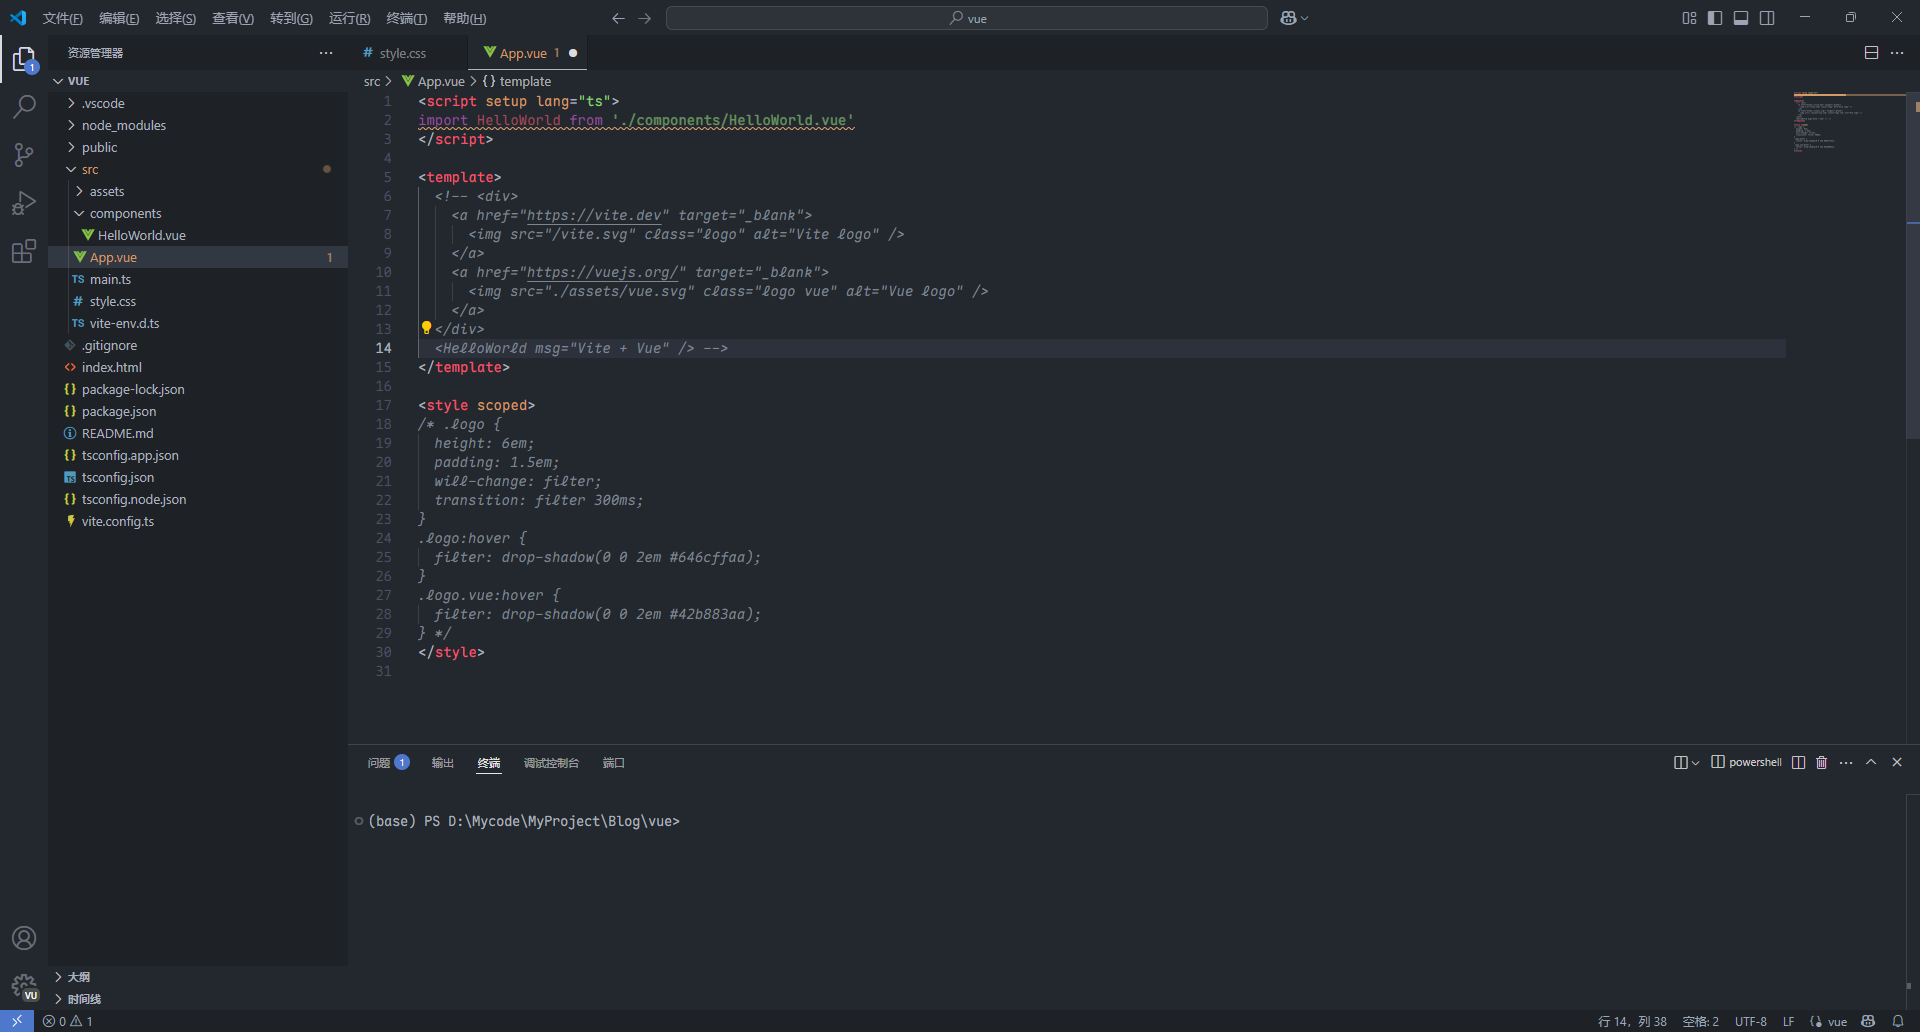Kill terminal with trash icon

tap(1821, 762)
